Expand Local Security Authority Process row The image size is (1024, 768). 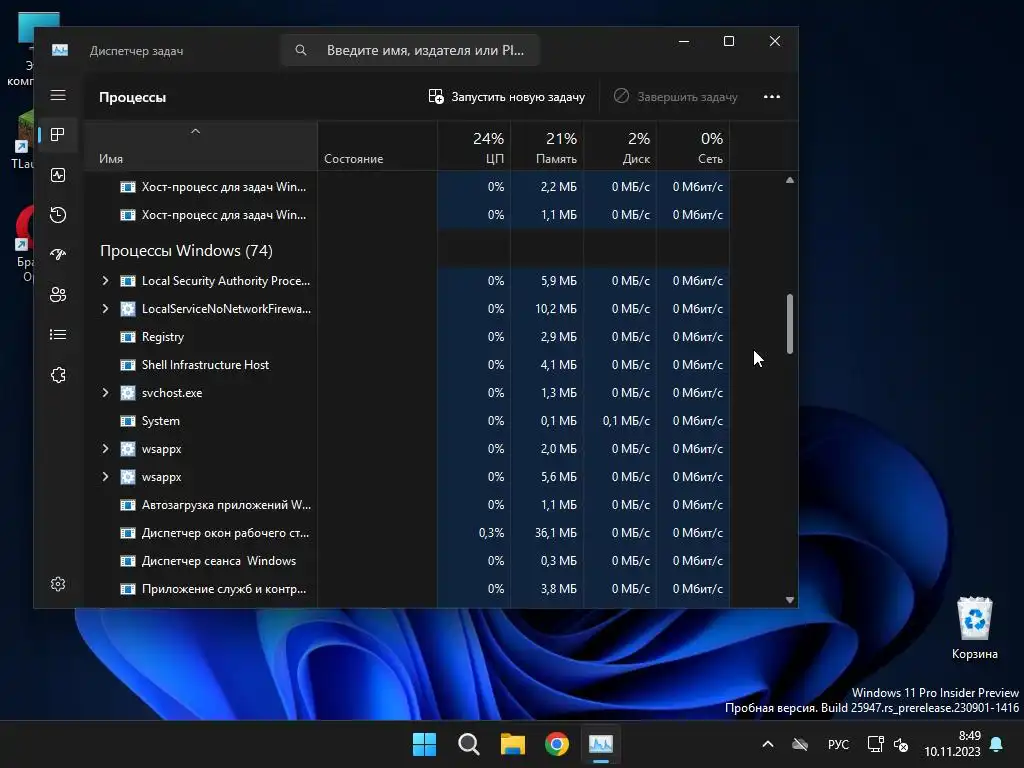(x=105, y=281)
